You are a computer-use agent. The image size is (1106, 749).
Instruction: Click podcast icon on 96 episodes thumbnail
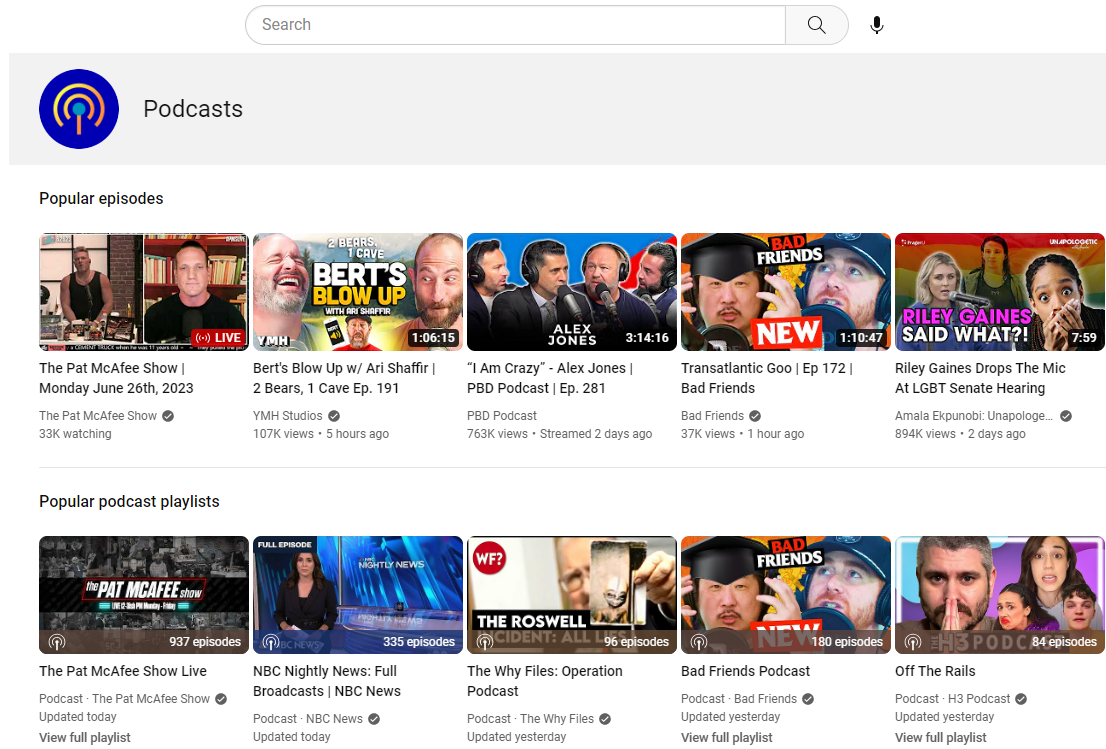pyautogui.click(x=485, y=642)
